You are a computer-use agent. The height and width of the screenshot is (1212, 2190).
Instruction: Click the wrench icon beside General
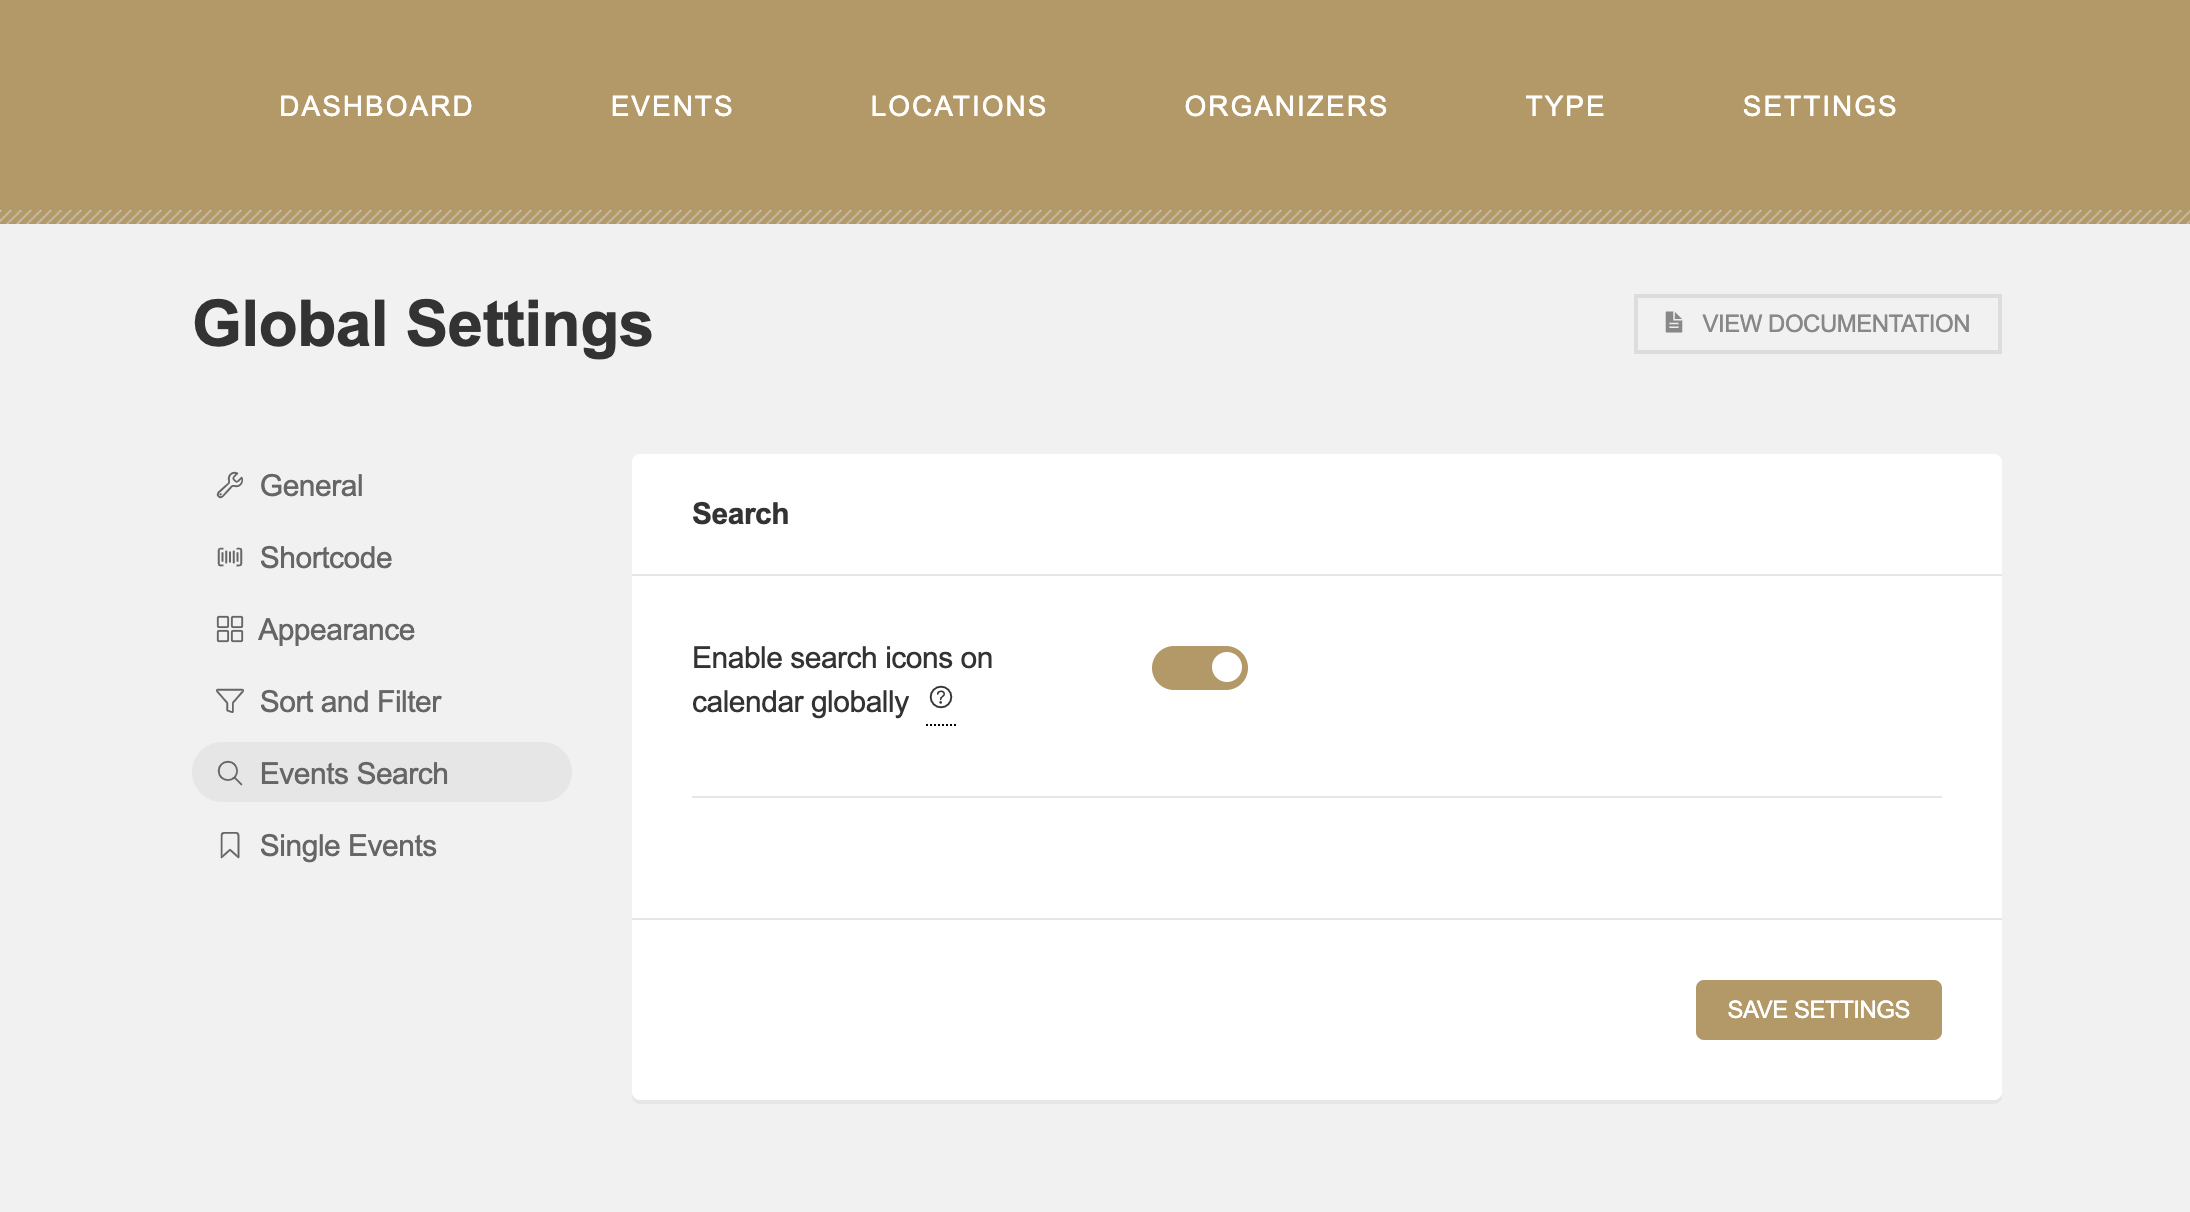pos(230,485)
